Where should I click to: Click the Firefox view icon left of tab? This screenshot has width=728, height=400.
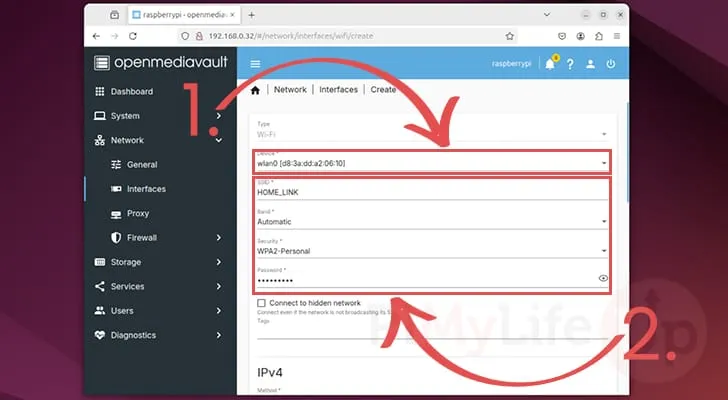(115, 15)
